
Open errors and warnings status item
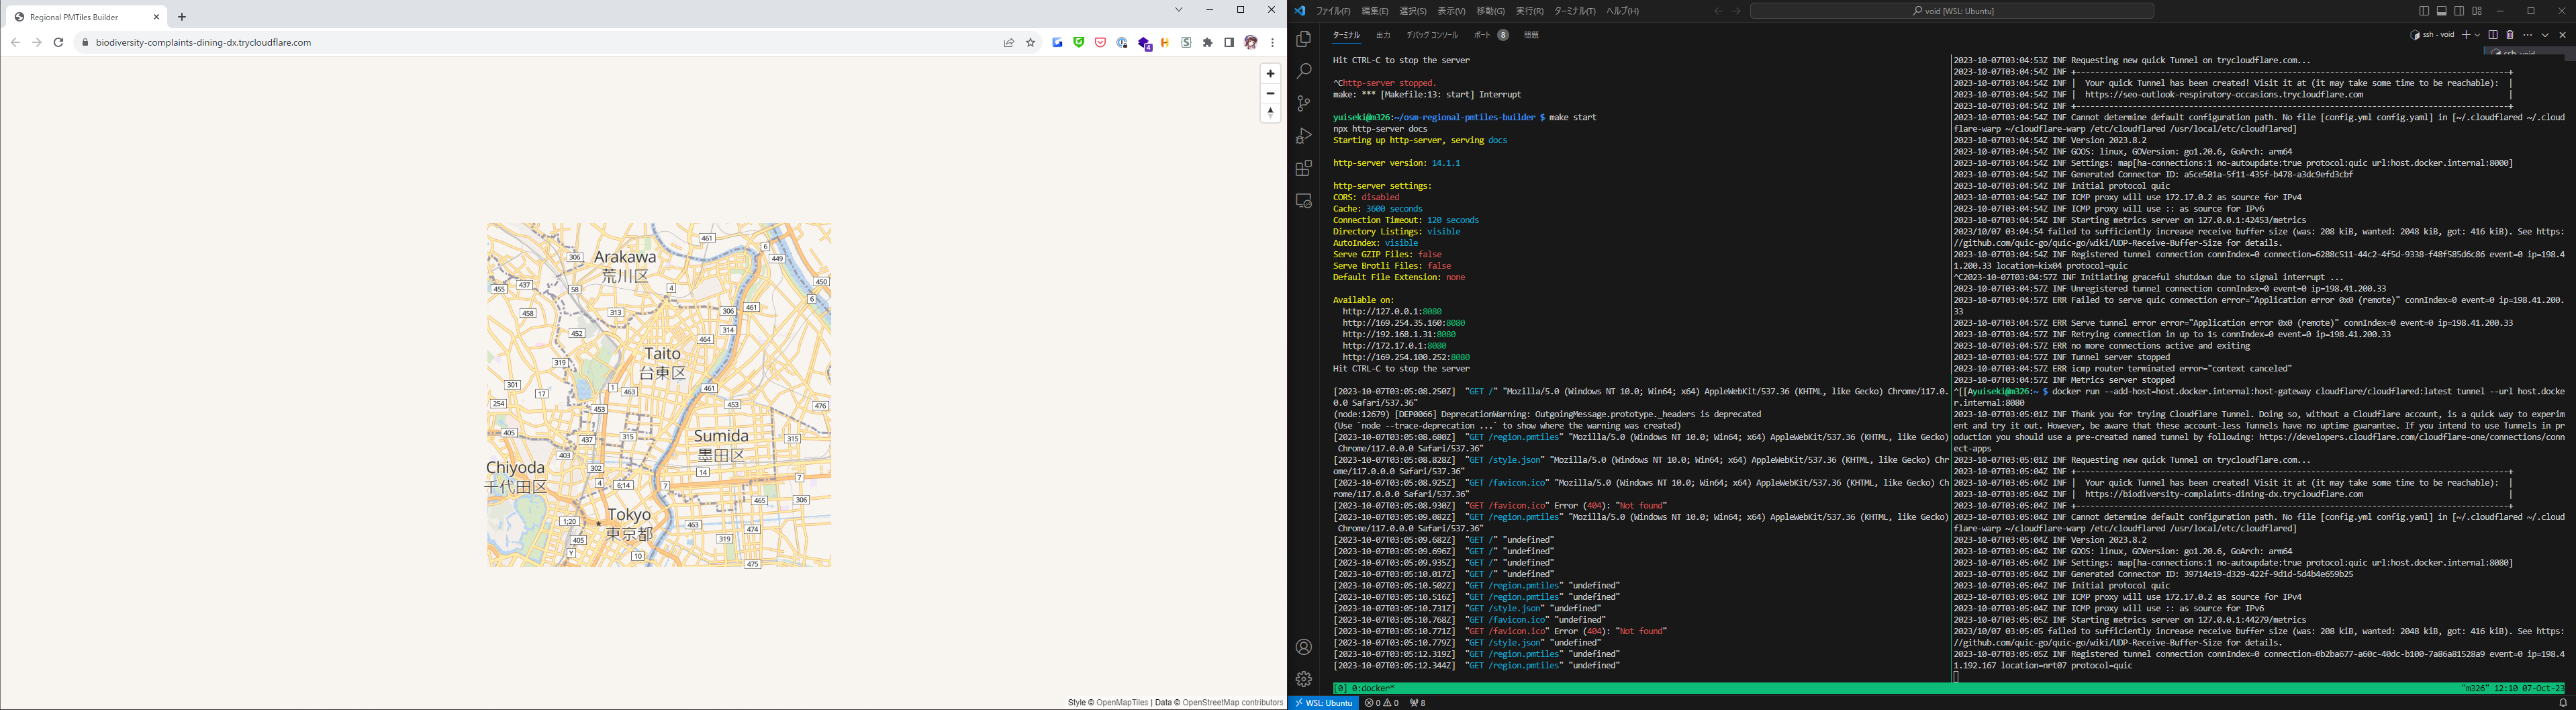coord(1381,703)
